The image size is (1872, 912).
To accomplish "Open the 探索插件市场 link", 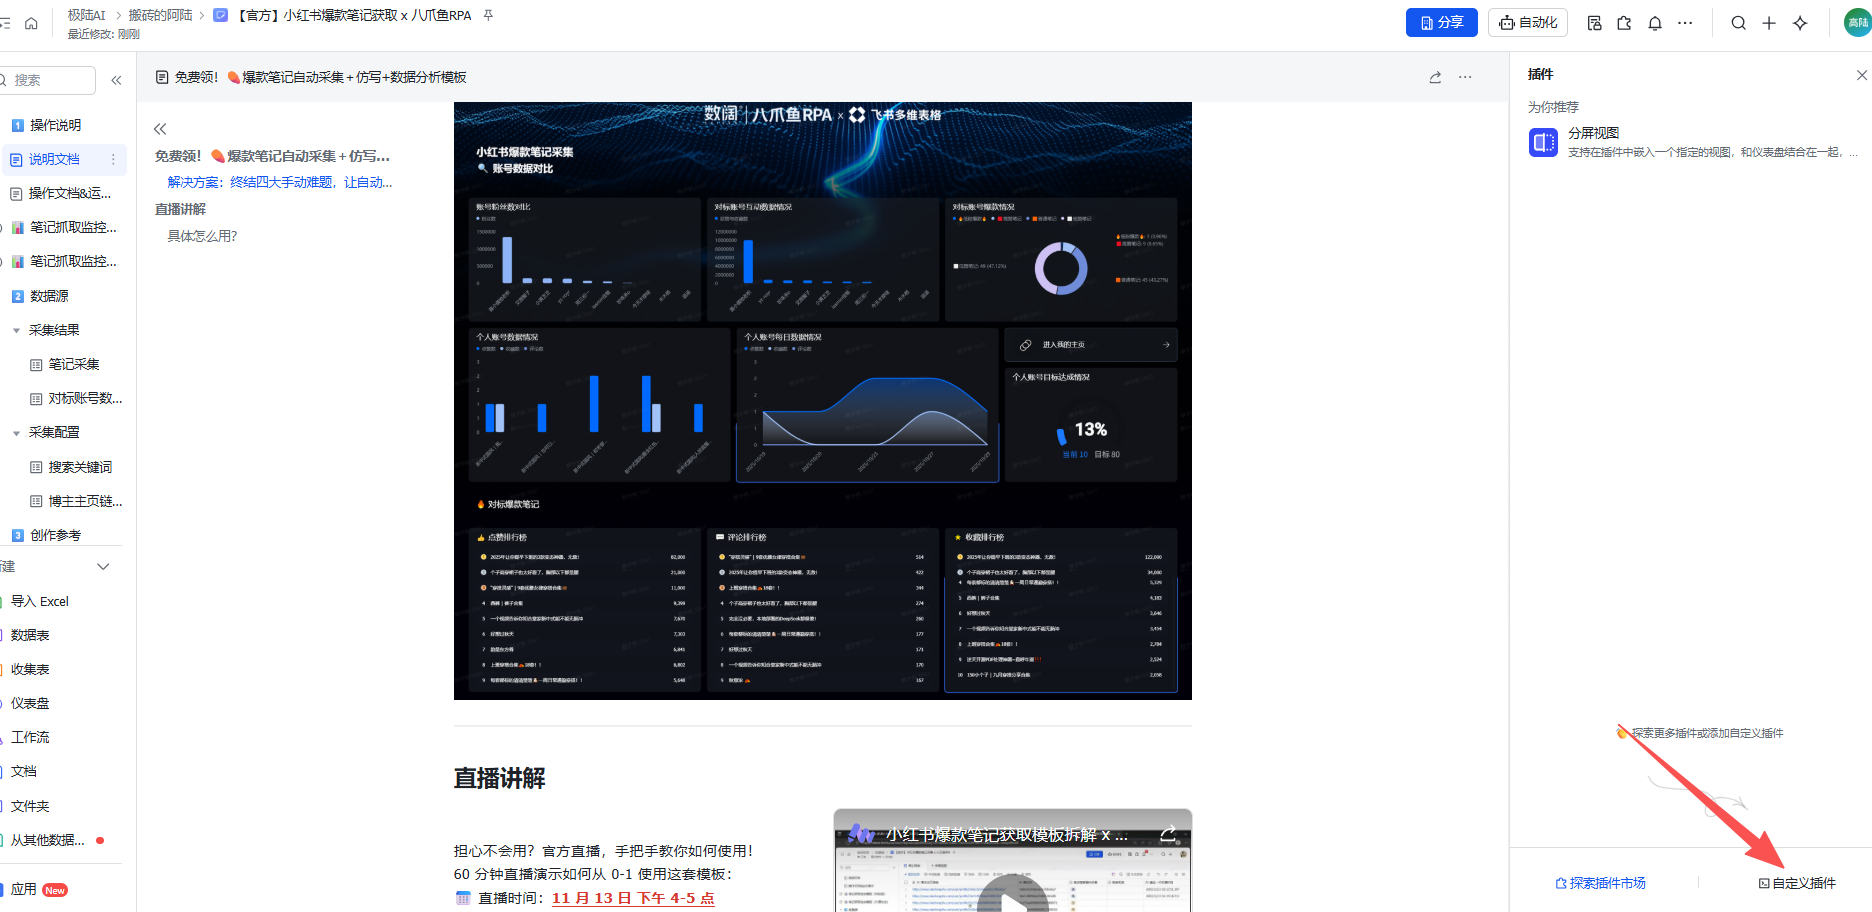I will pyautogui.click(x=1600, y=883).
